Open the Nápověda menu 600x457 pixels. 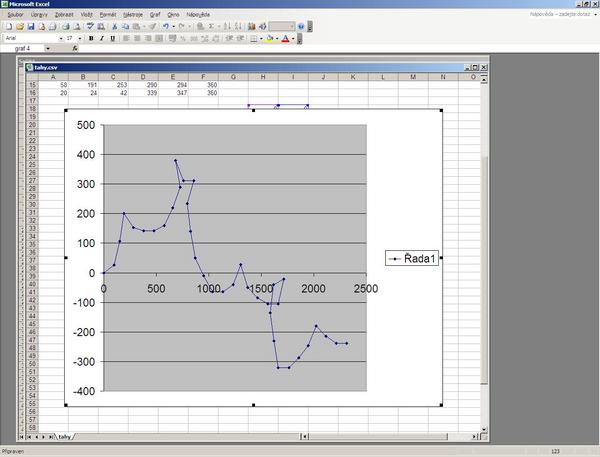tap(198, 15)
